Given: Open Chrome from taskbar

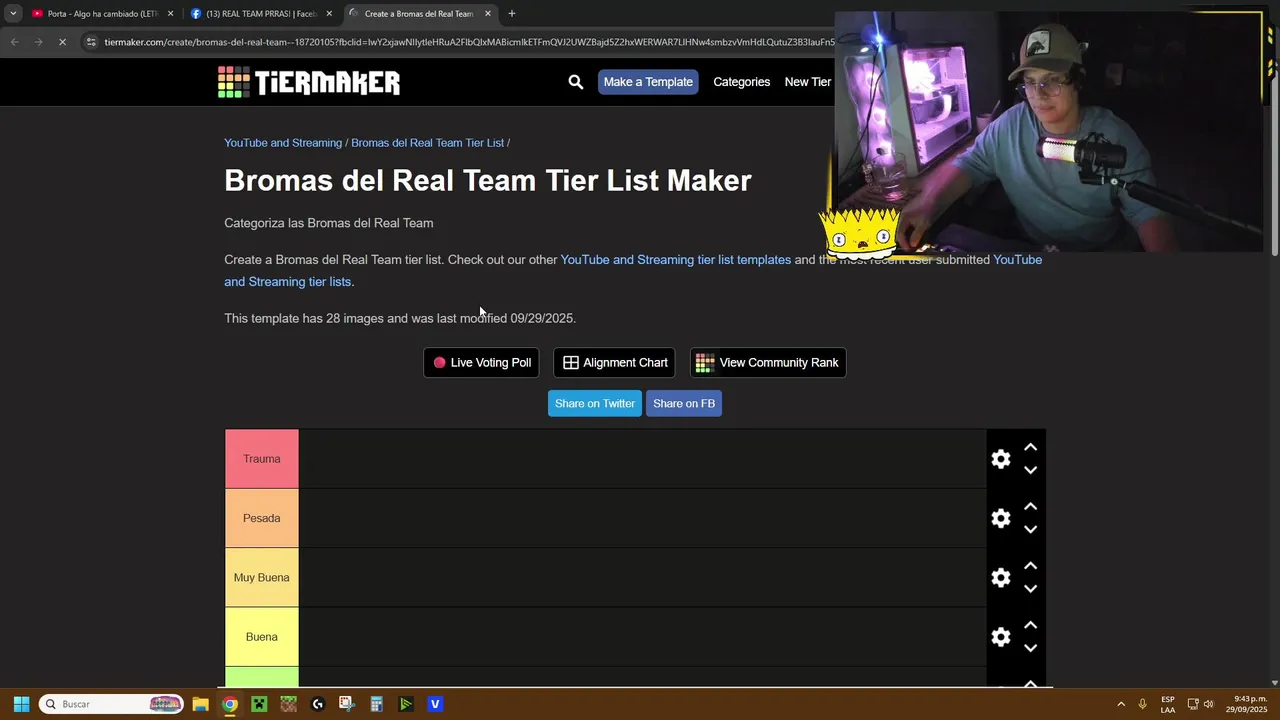Looking at the screenshot, I should coord(230,704).
